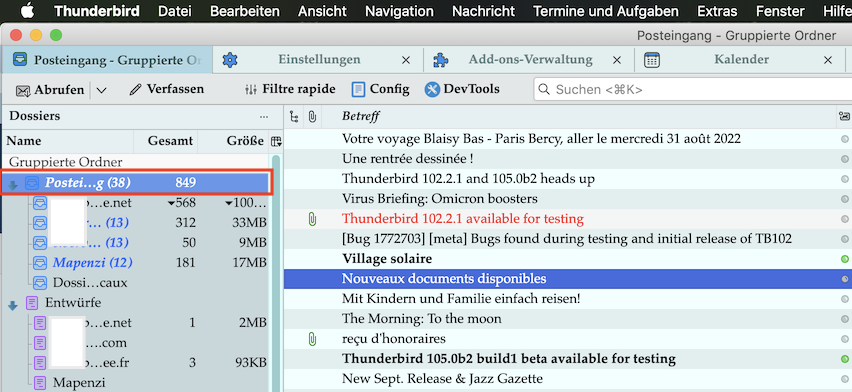Collapse the Entwürfe folder tree

13,306
